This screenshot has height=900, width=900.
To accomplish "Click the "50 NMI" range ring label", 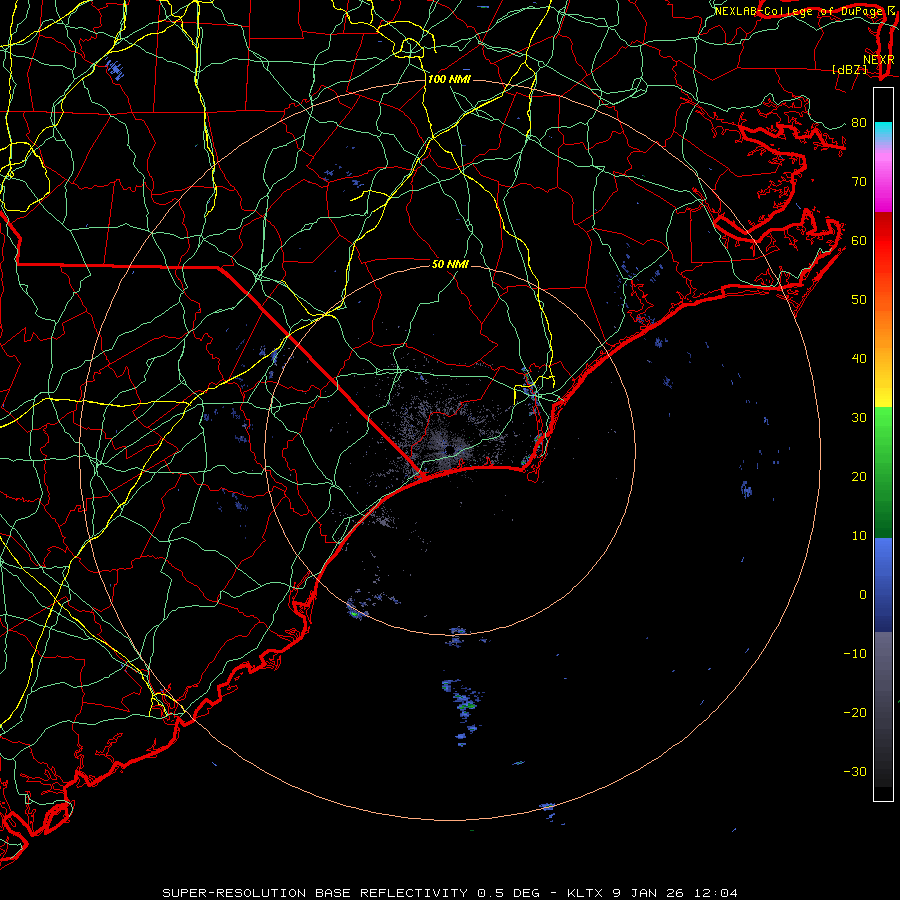I will (451, 265).
